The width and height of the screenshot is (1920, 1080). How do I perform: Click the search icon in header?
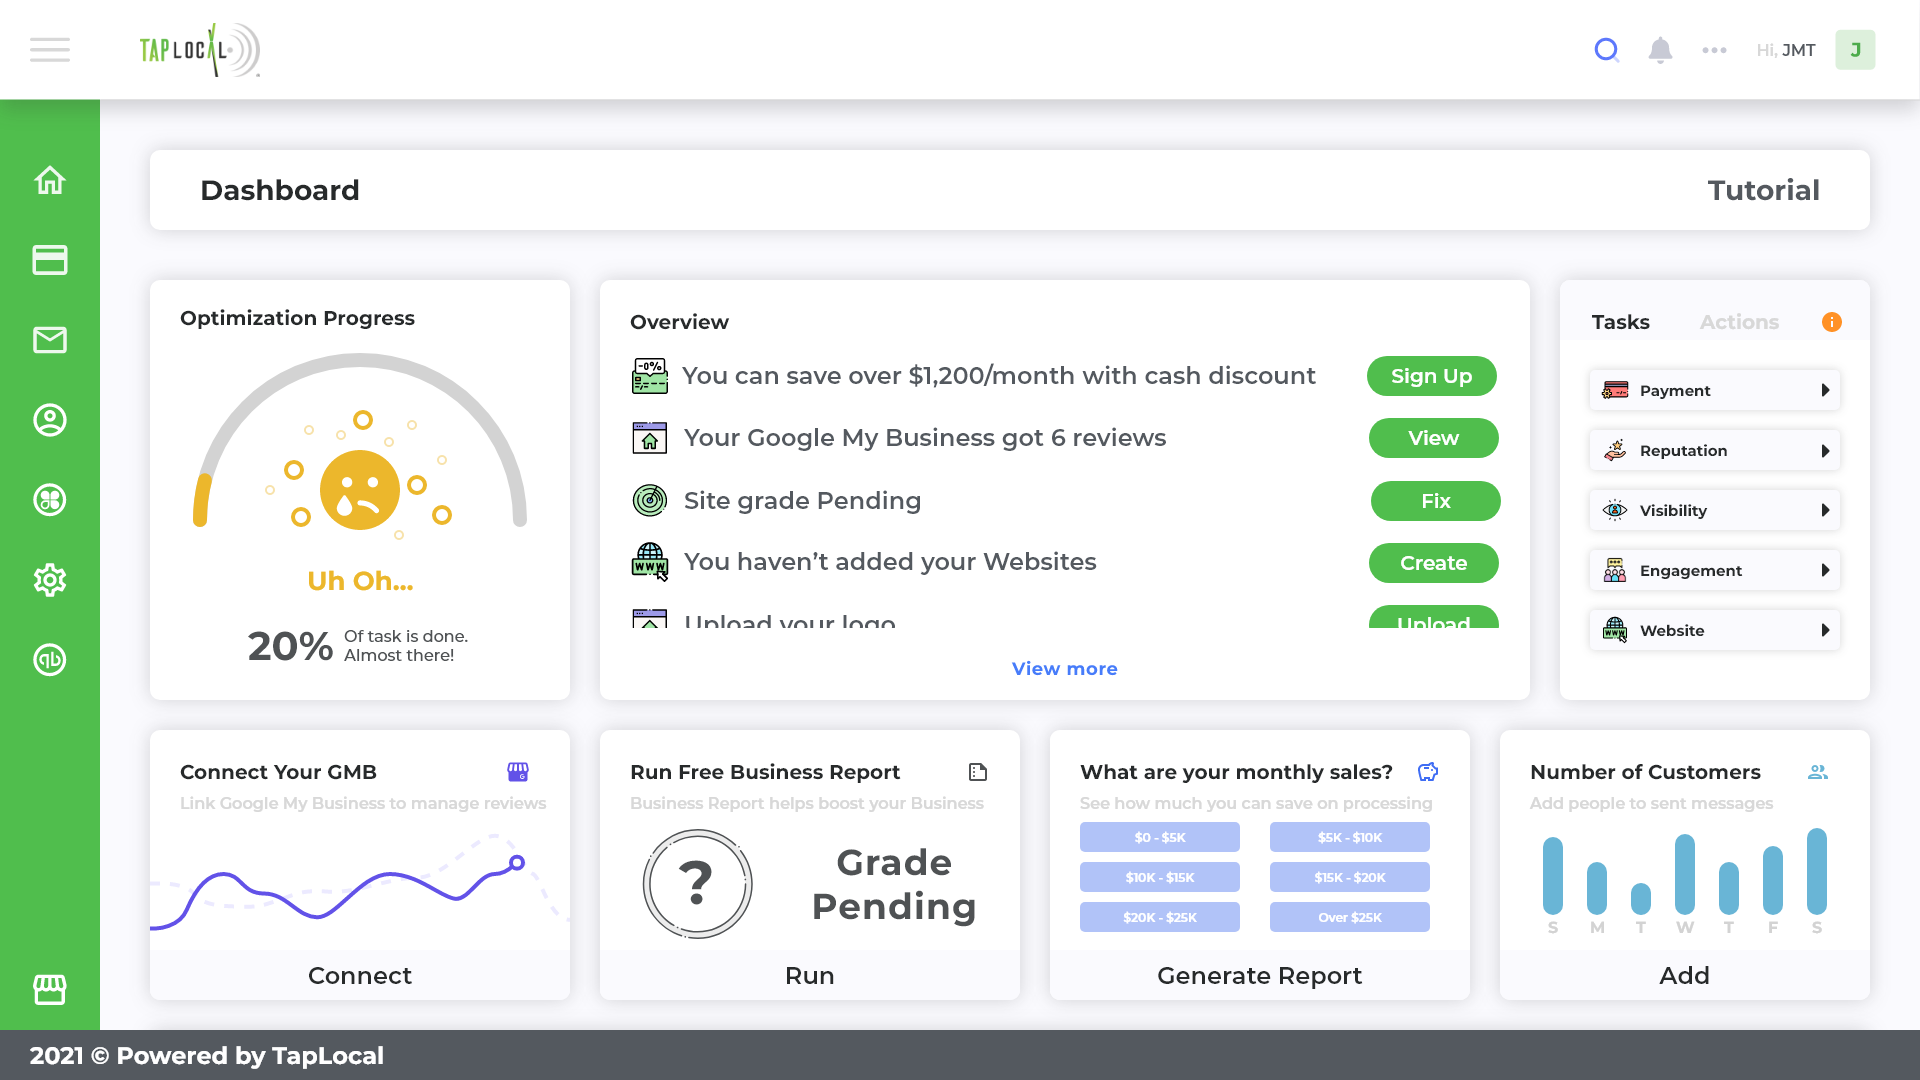tap(1606, 50)
